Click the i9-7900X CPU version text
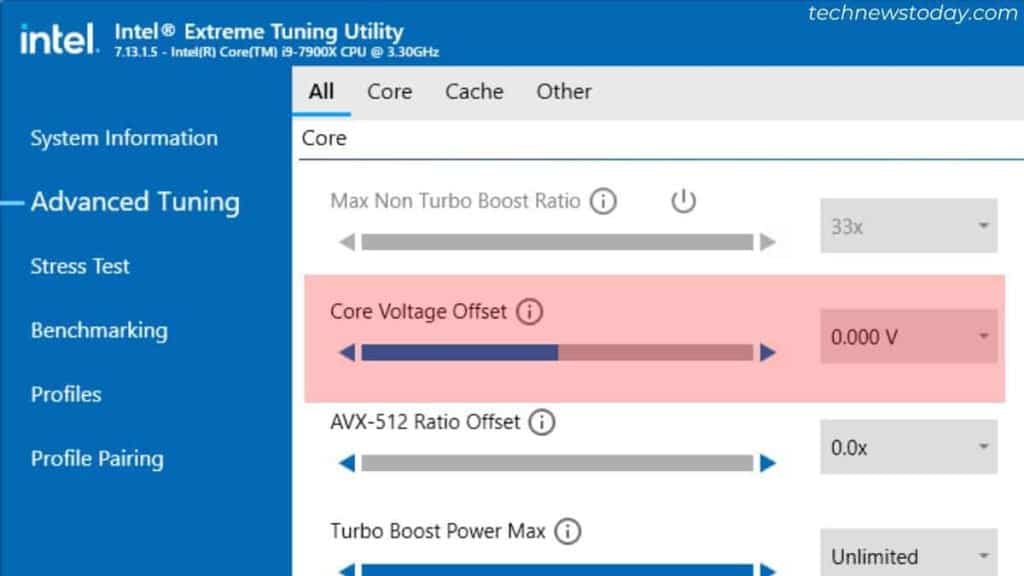 coord(276,52)
